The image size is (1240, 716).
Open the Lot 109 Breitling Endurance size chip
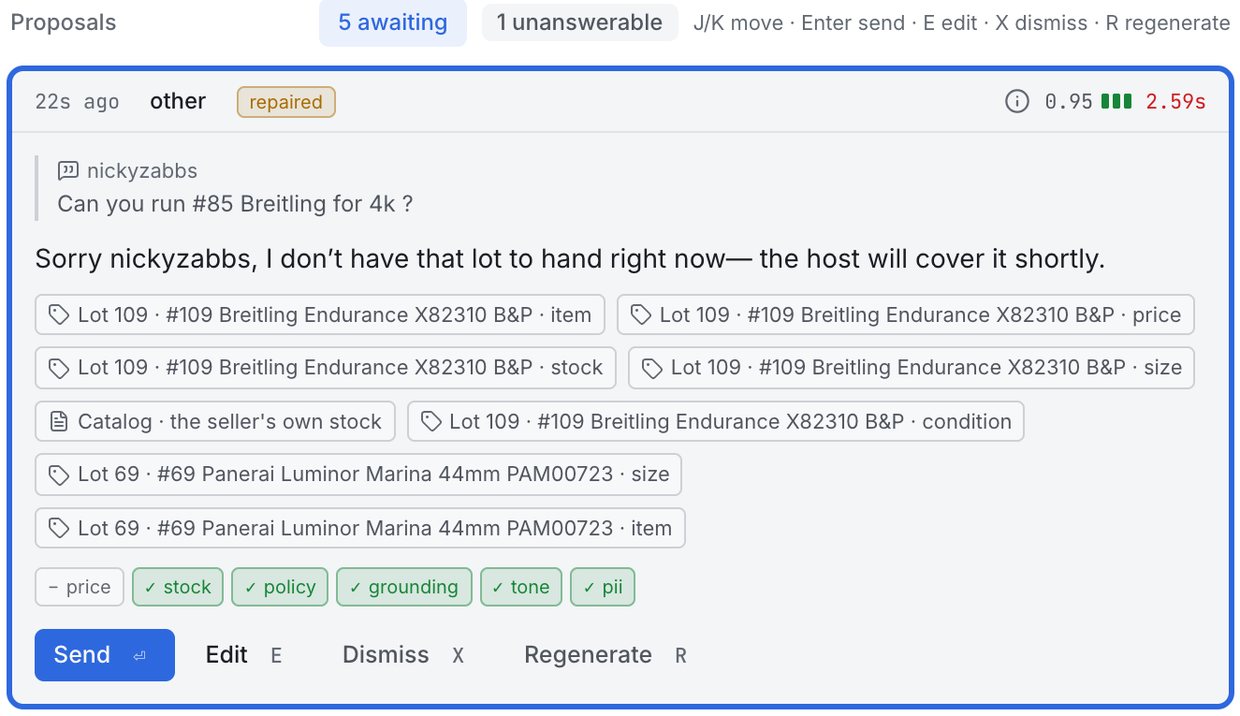[x=912, y=367]
